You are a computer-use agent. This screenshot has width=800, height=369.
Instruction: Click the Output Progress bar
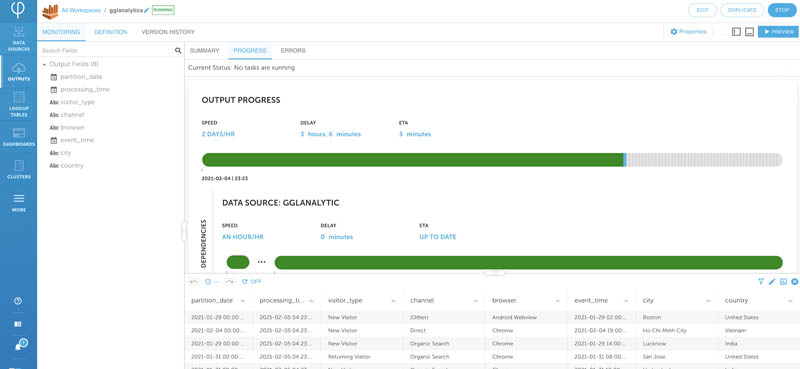click(492, 160)
